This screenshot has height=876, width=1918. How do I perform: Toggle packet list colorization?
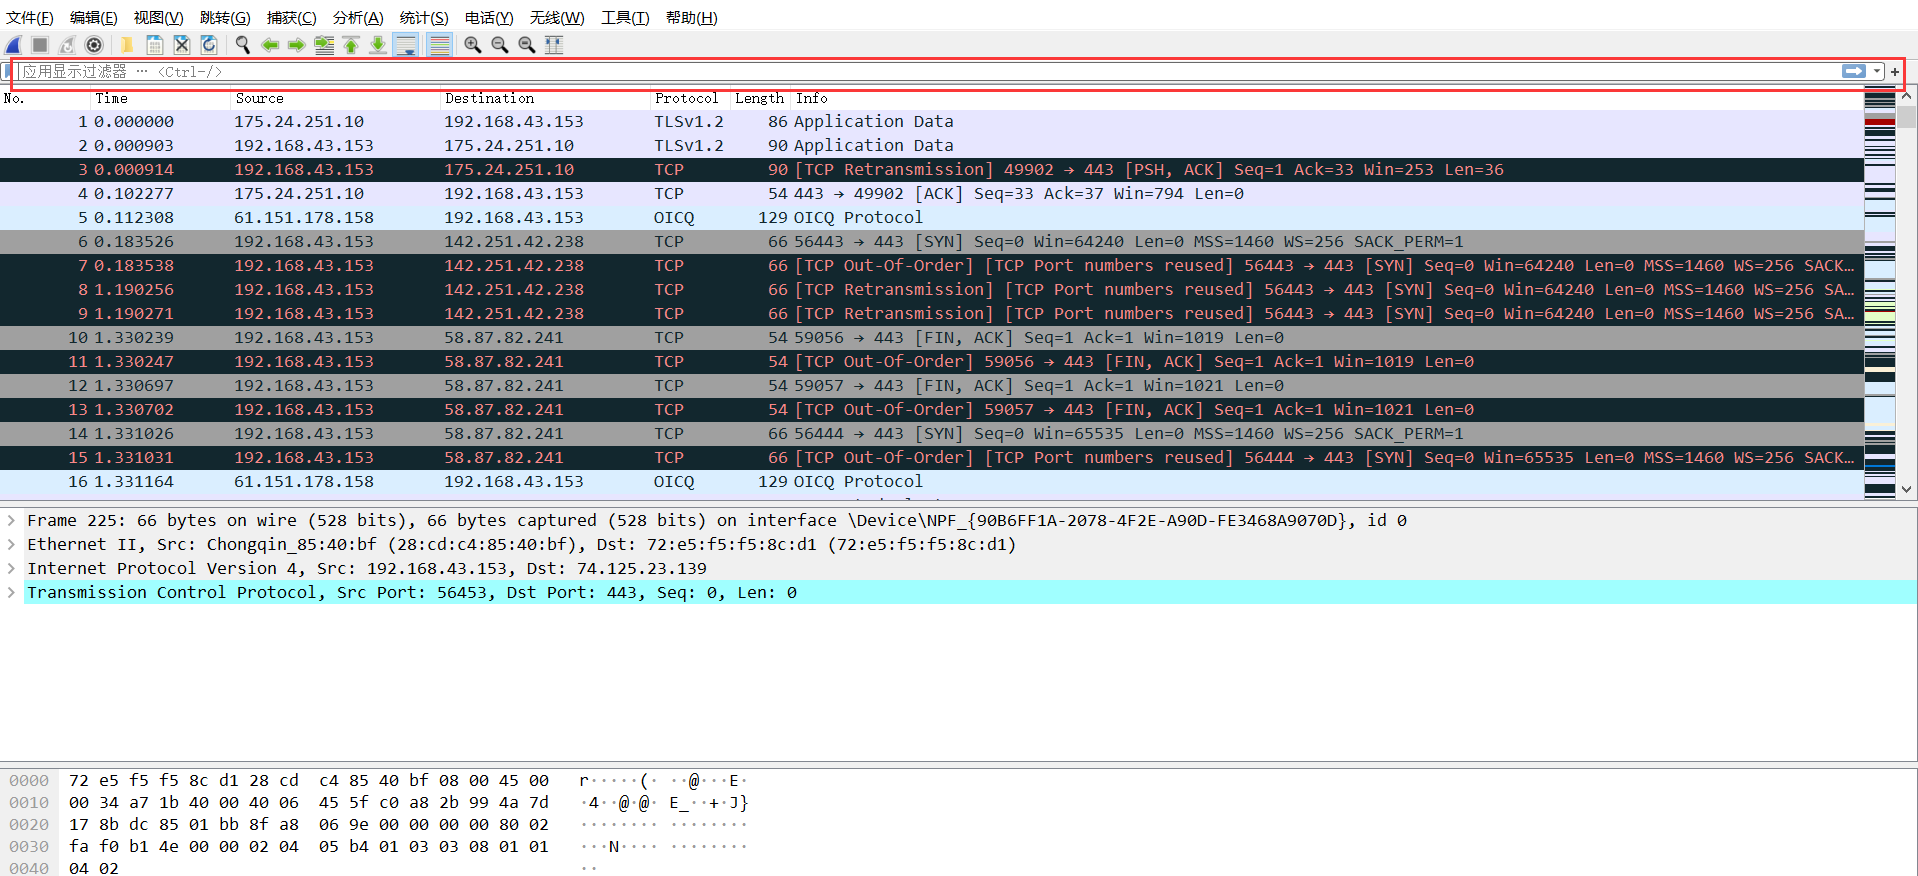tap(438, 45)
